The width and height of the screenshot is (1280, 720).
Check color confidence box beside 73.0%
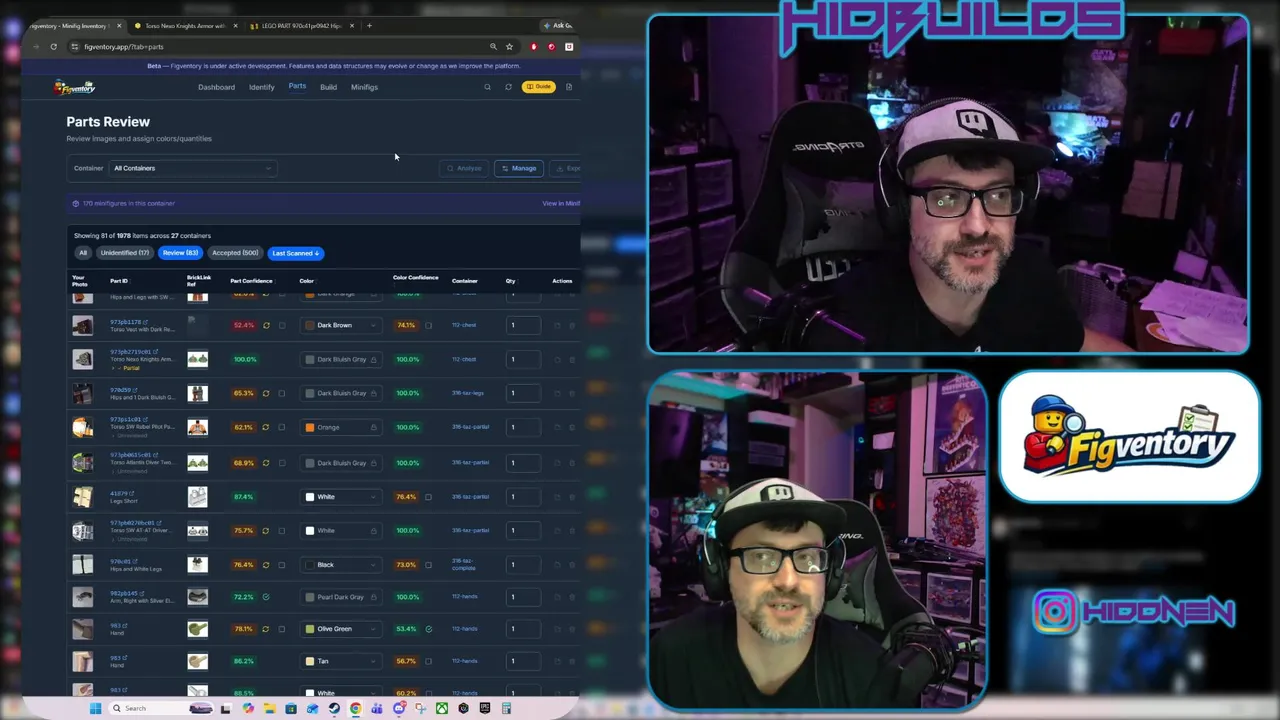[x=428, y=565]
